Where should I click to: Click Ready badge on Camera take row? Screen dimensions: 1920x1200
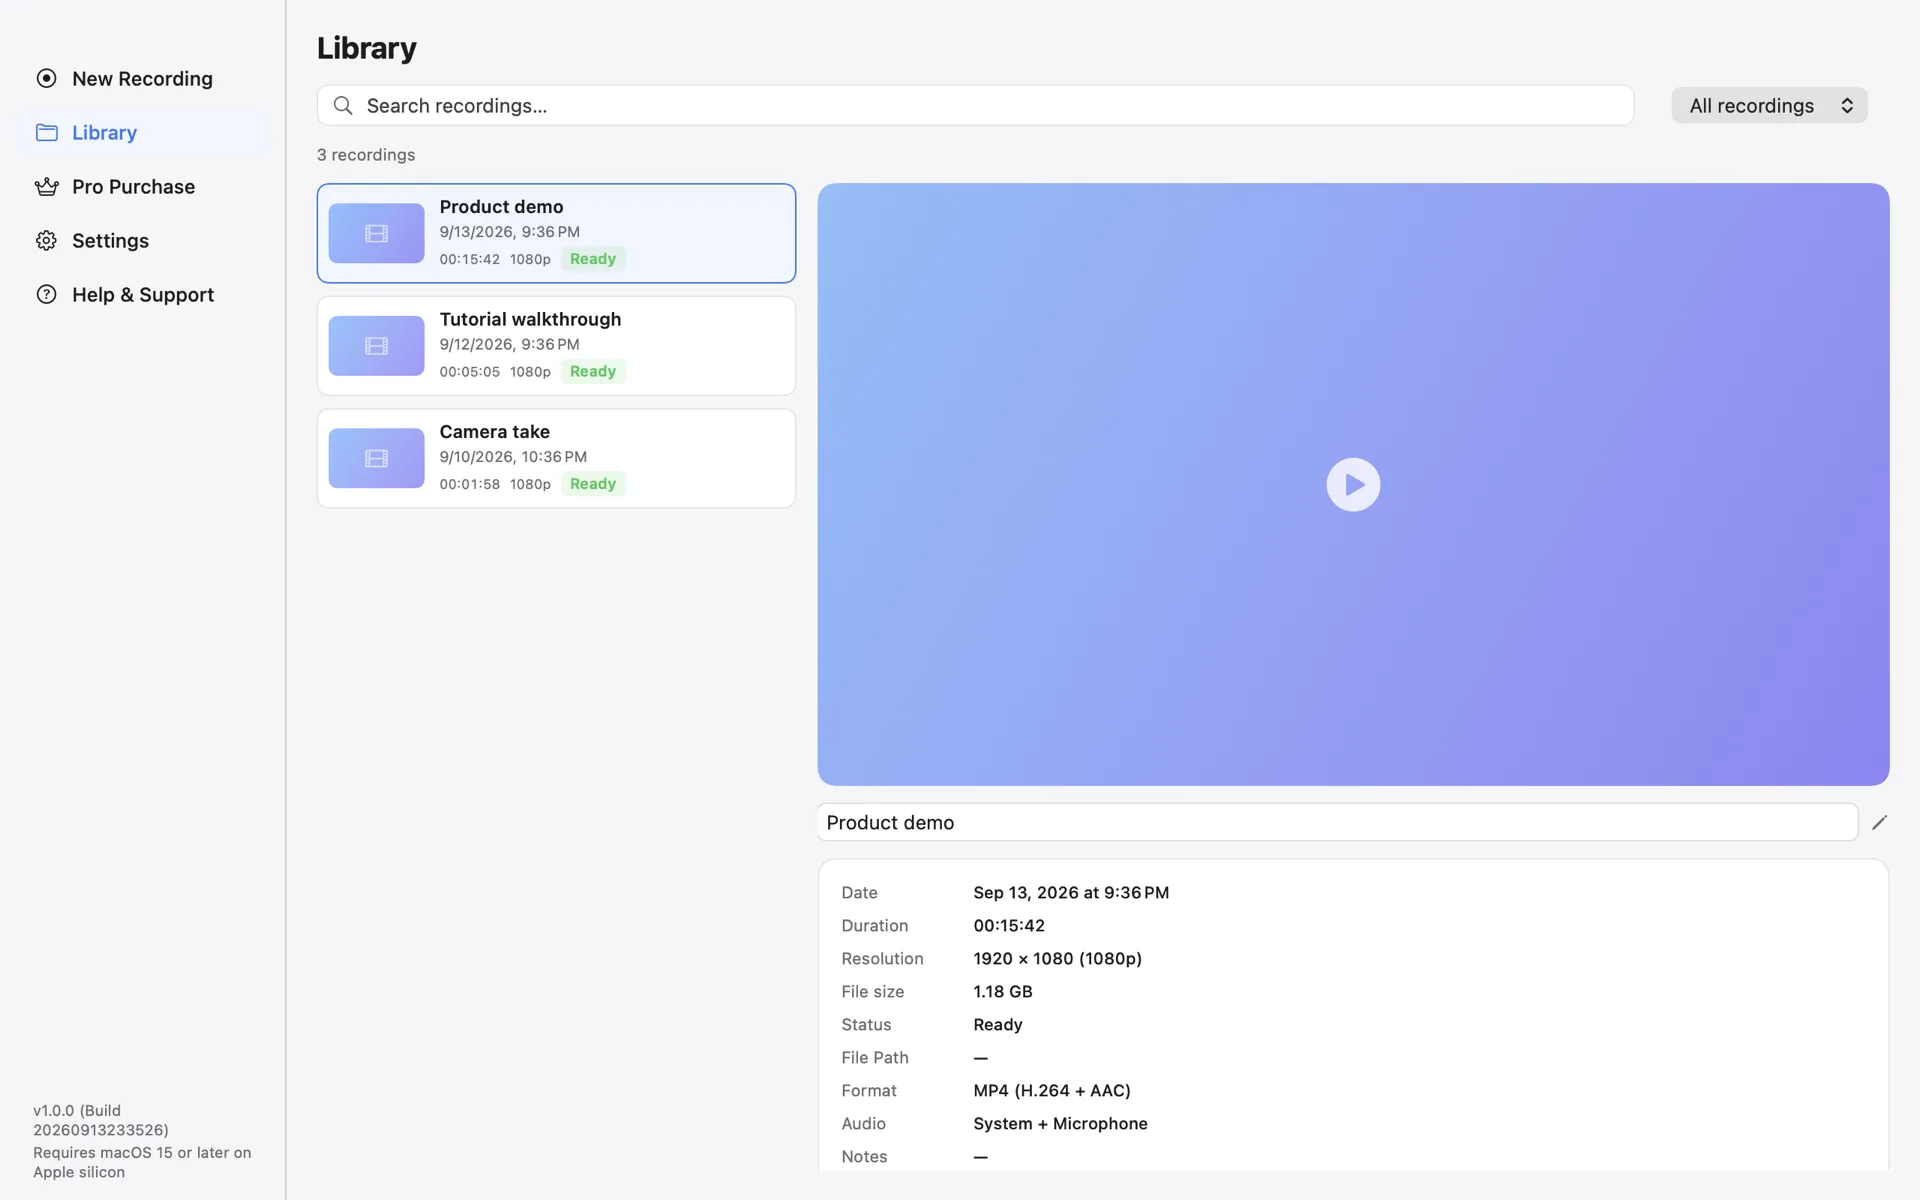pyautogui.click(x=593, y=484)
